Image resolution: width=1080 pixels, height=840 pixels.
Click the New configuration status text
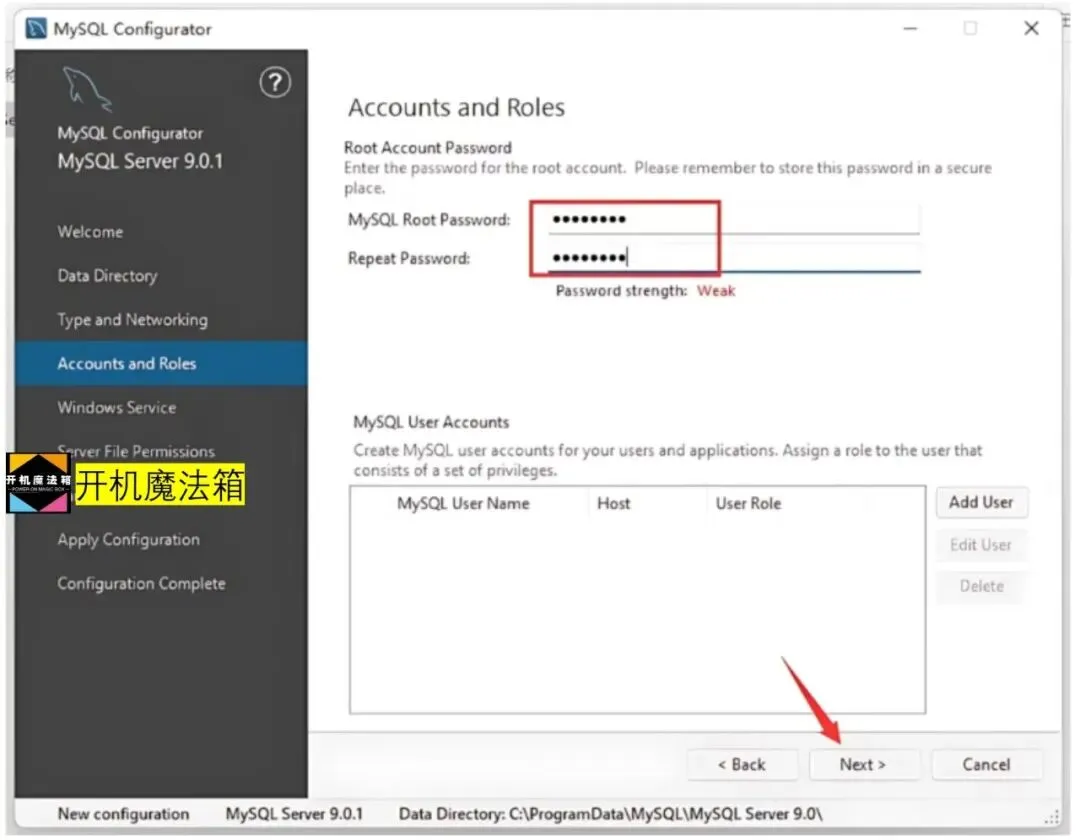(x=123, y=815)
